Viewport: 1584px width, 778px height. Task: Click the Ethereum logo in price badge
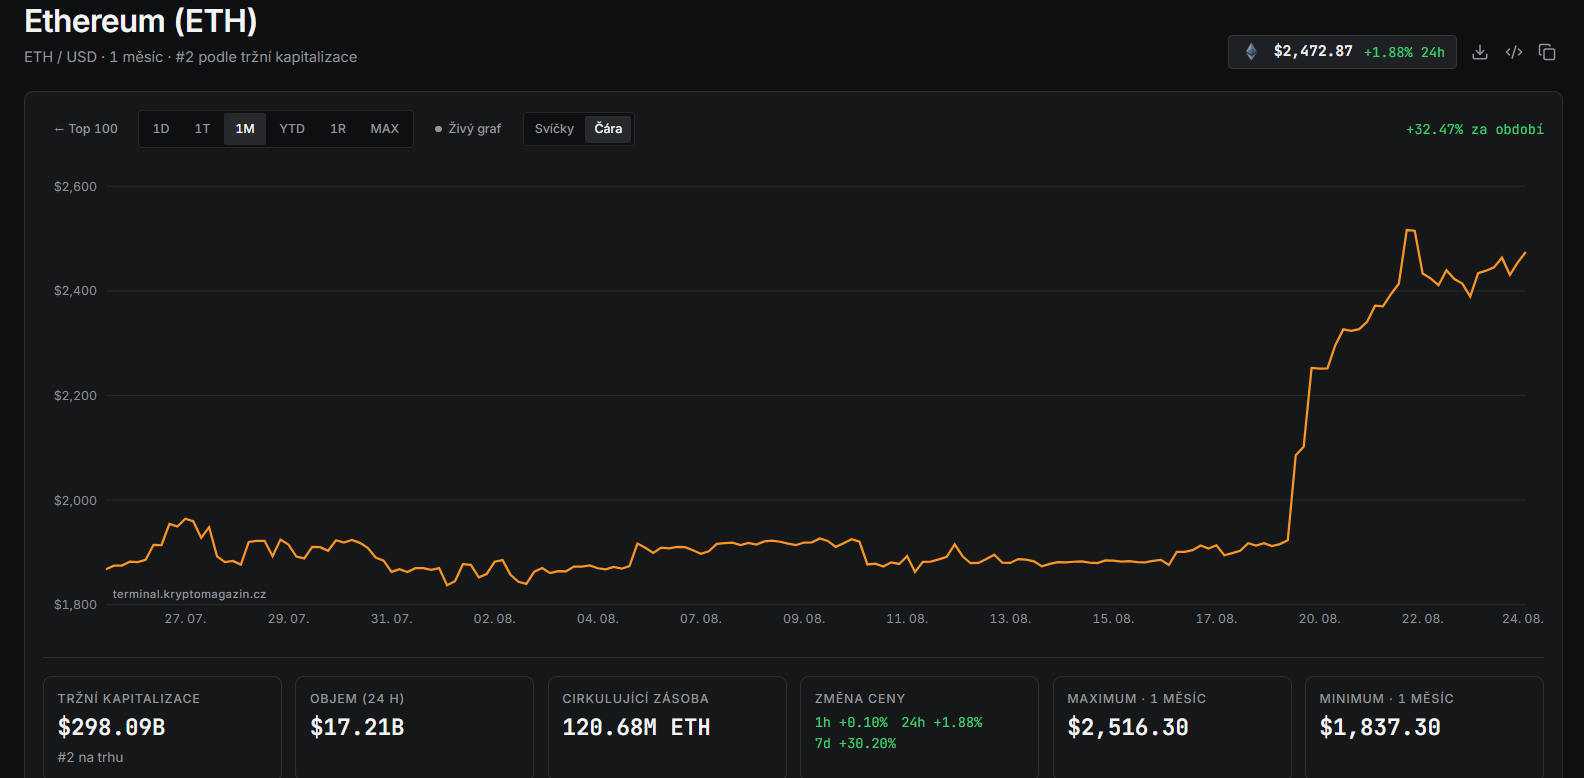tap(1251, 52)
